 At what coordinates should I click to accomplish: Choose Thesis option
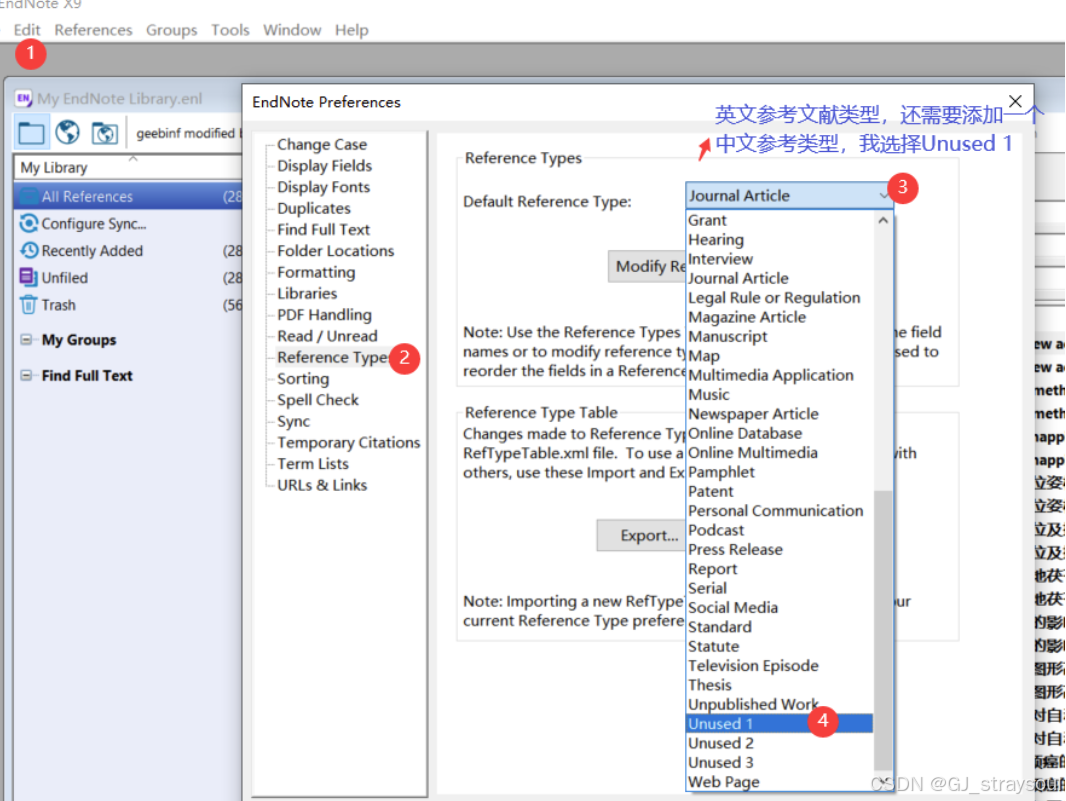coord(780,685)
